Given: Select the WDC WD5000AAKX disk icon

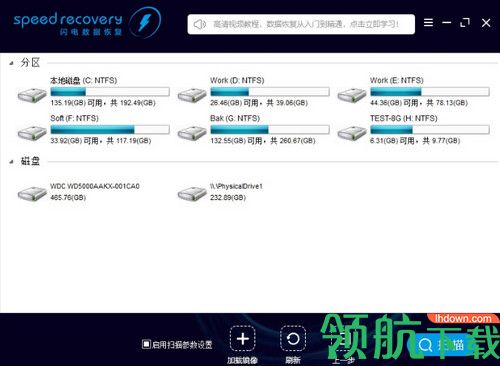Looking at the screenshot, I should tap(32, 194).
